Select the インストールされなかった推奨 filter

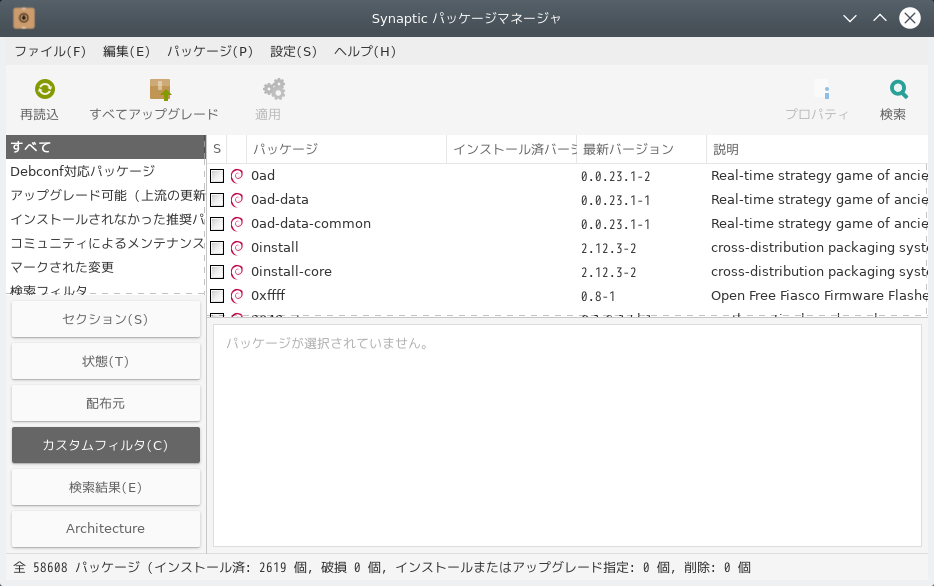click(x=105, y=219)
